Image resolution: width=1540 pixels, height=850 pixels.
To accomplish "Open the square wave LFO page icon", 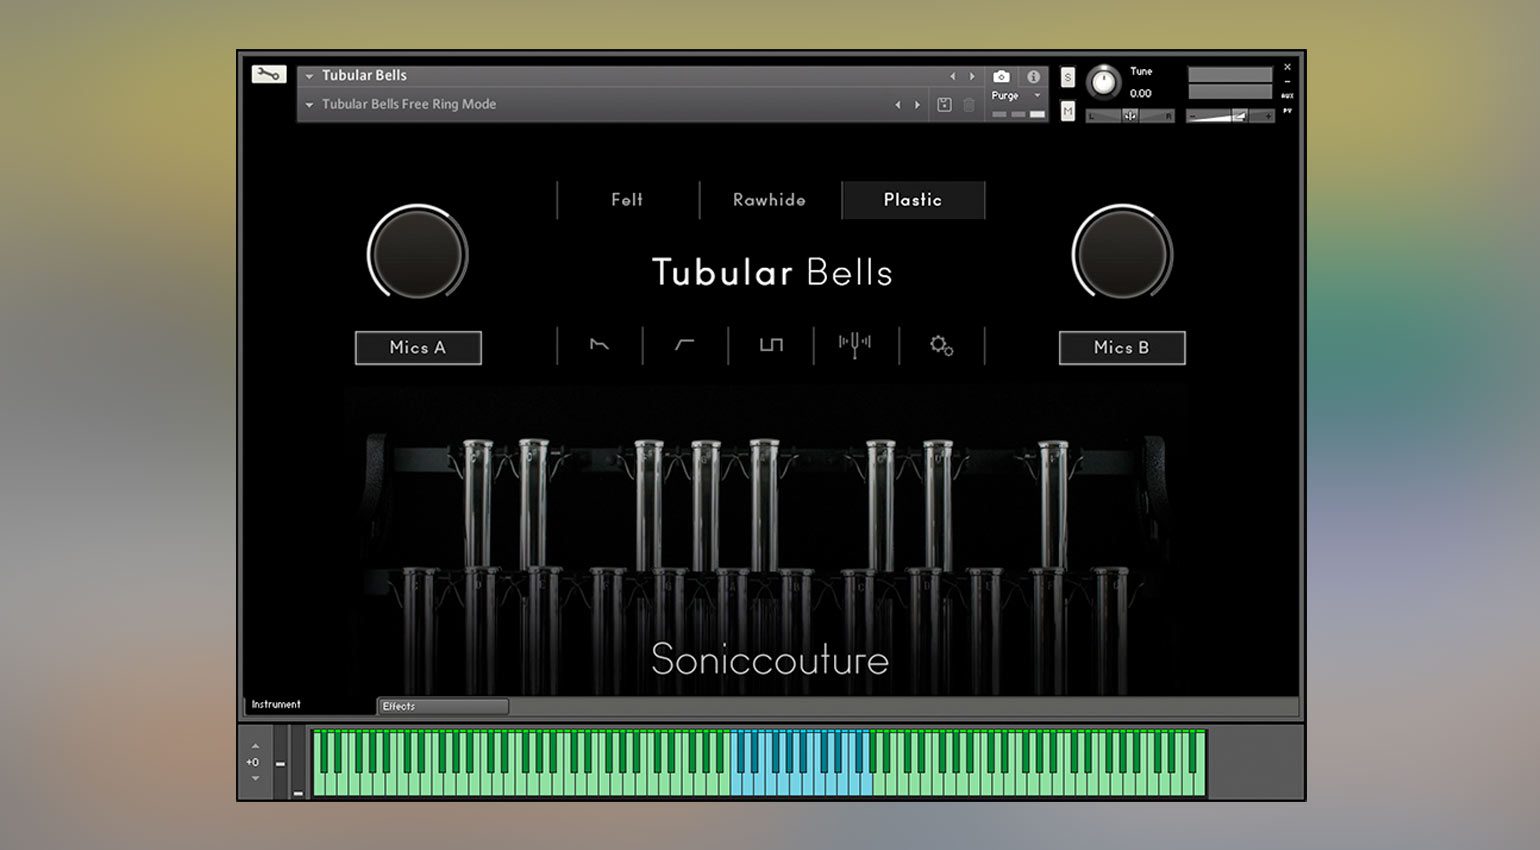I will [771, 345].
